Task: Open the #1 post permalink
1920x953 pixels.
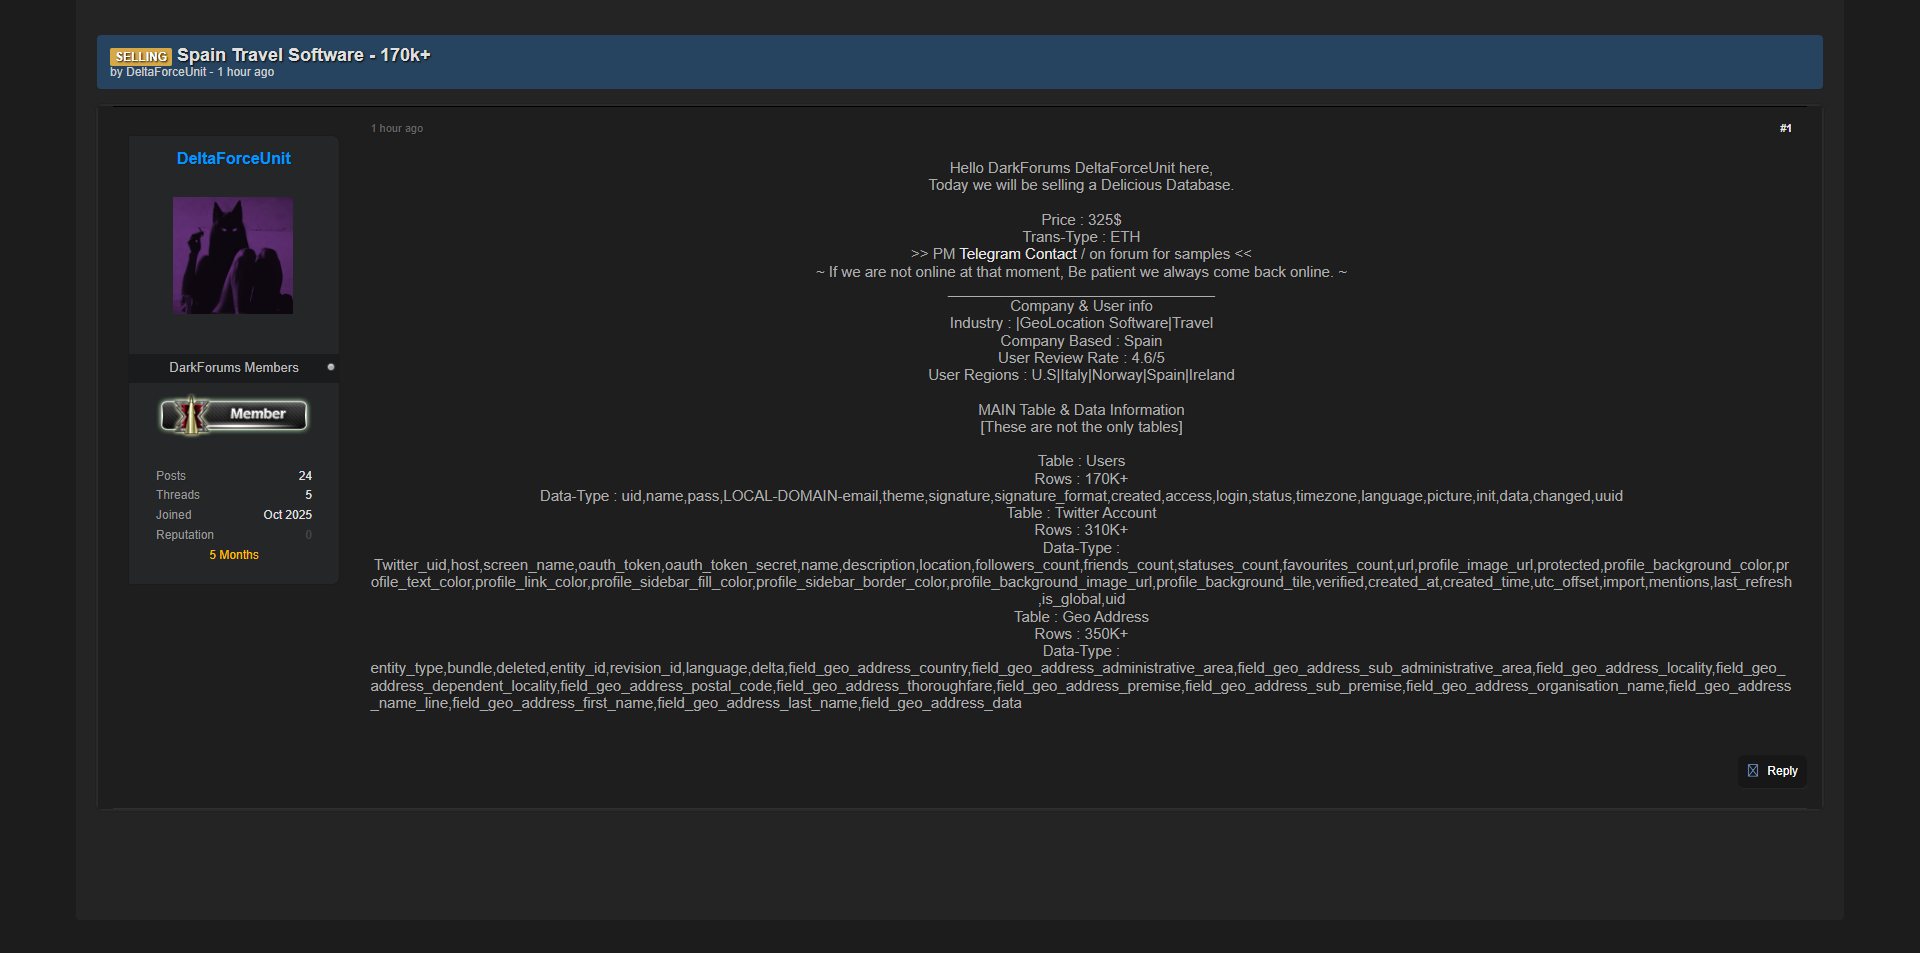Action: click(x=1785, y=128)
